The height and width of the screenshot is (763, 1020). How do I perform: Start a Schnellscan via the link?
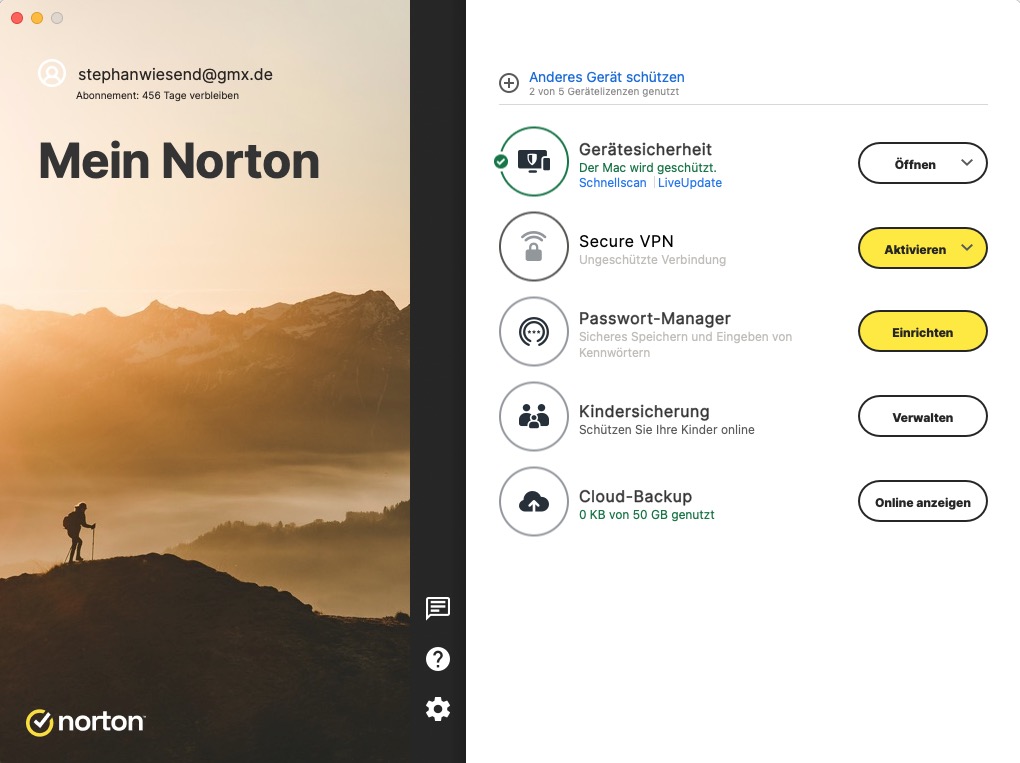click(613, 183)
